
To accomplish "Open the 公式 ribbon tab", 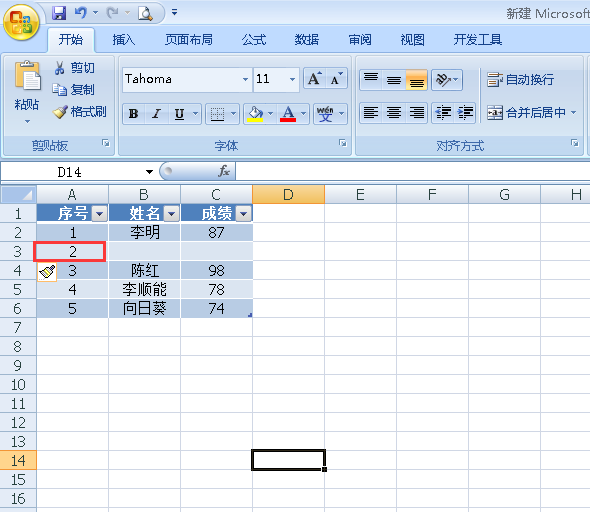I will [254, 40].
